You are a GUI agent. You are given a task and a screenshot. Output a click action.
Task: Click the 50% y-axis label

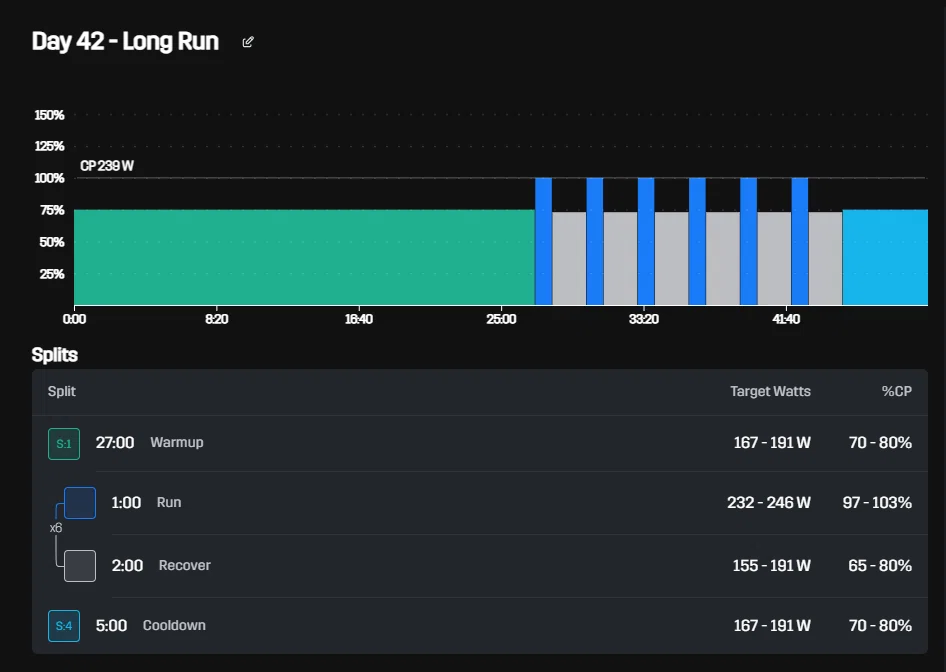tap(52, 242)
